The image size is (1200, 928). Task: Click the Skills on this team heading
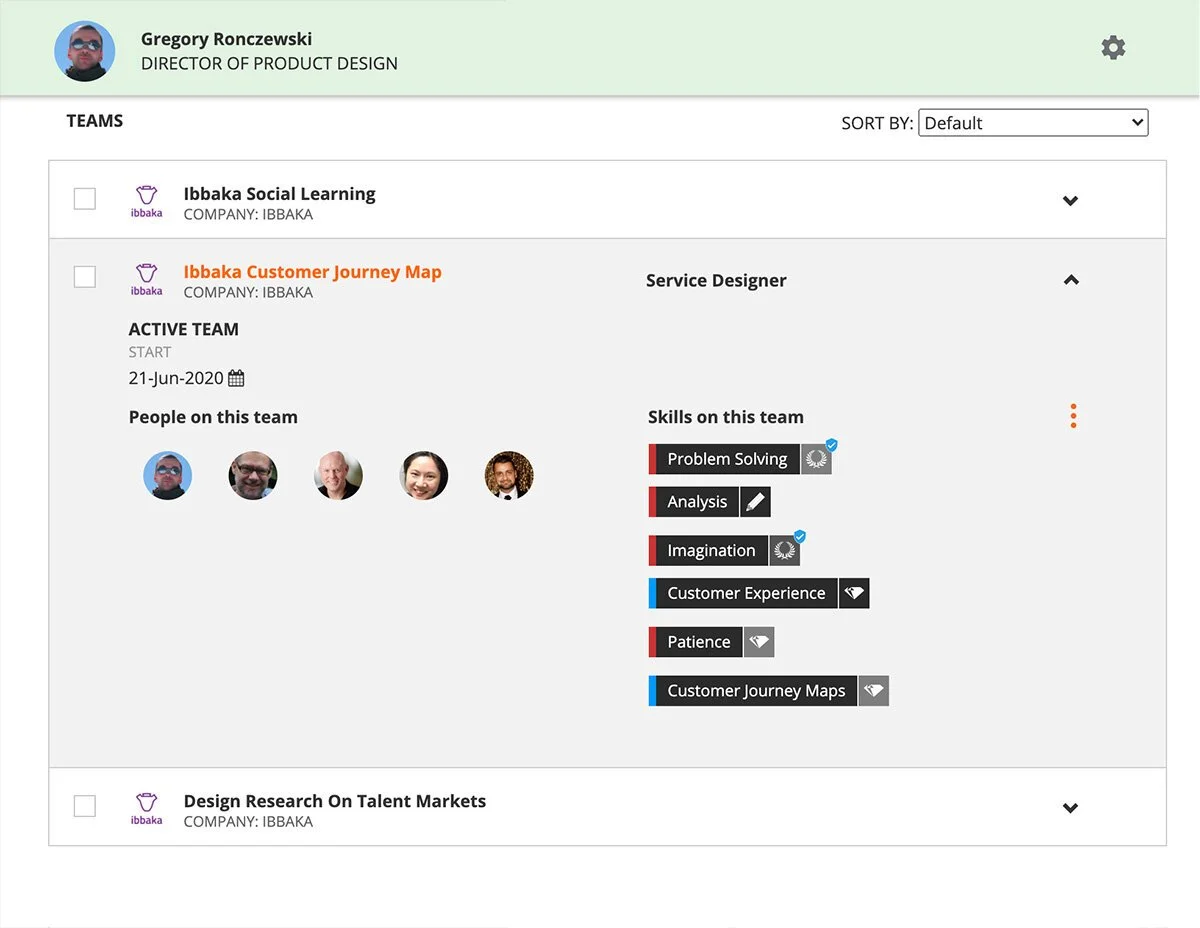(x=725, y=417)
